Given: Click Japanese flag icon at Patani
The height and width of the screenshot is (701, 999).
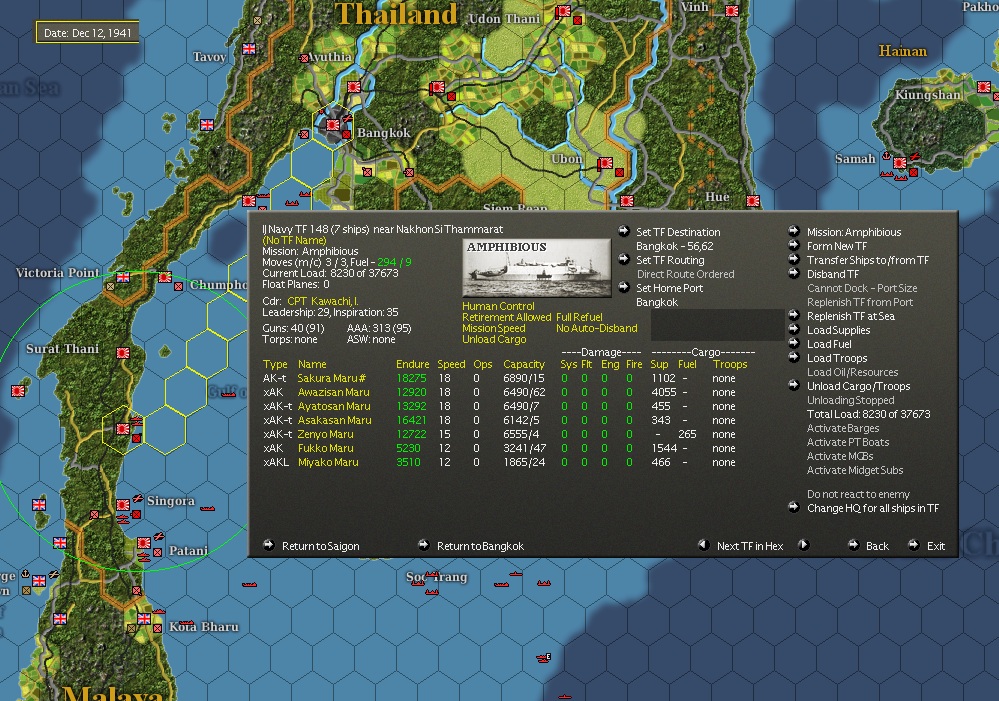Looking at the screenshot, I should tap(144, 543).
